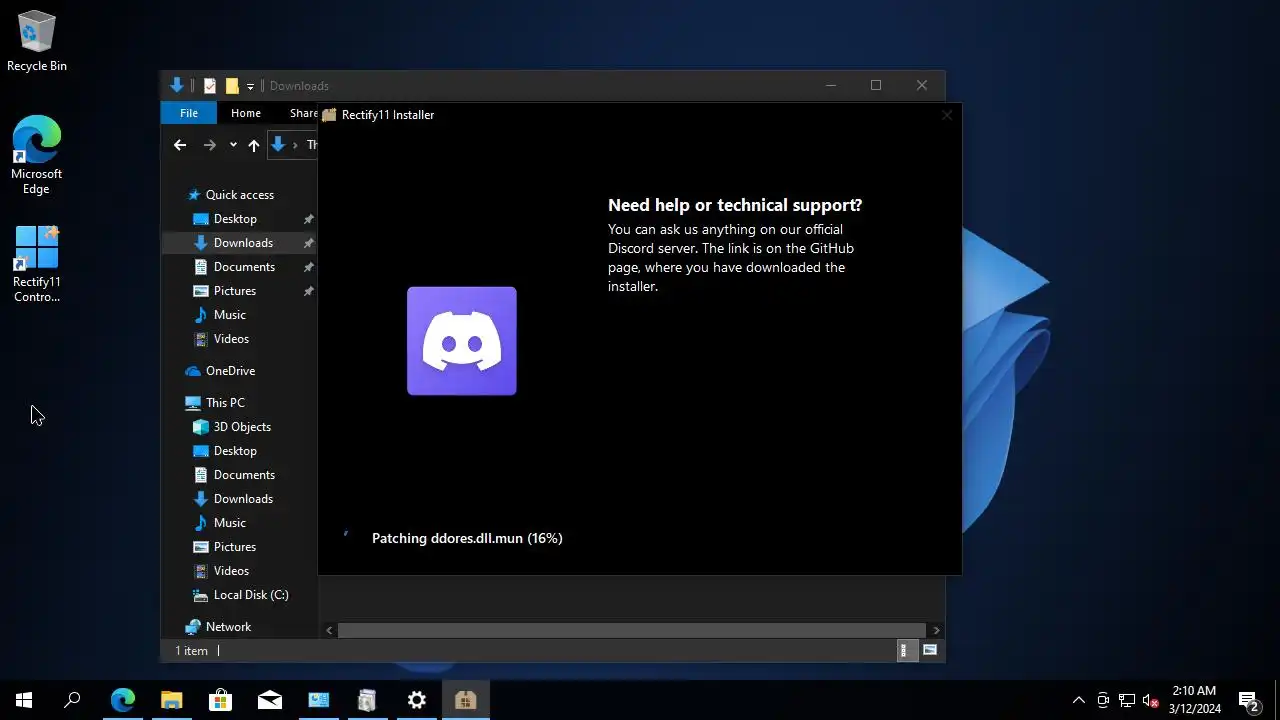Click the 1 item status bar text

coord(192,651)
